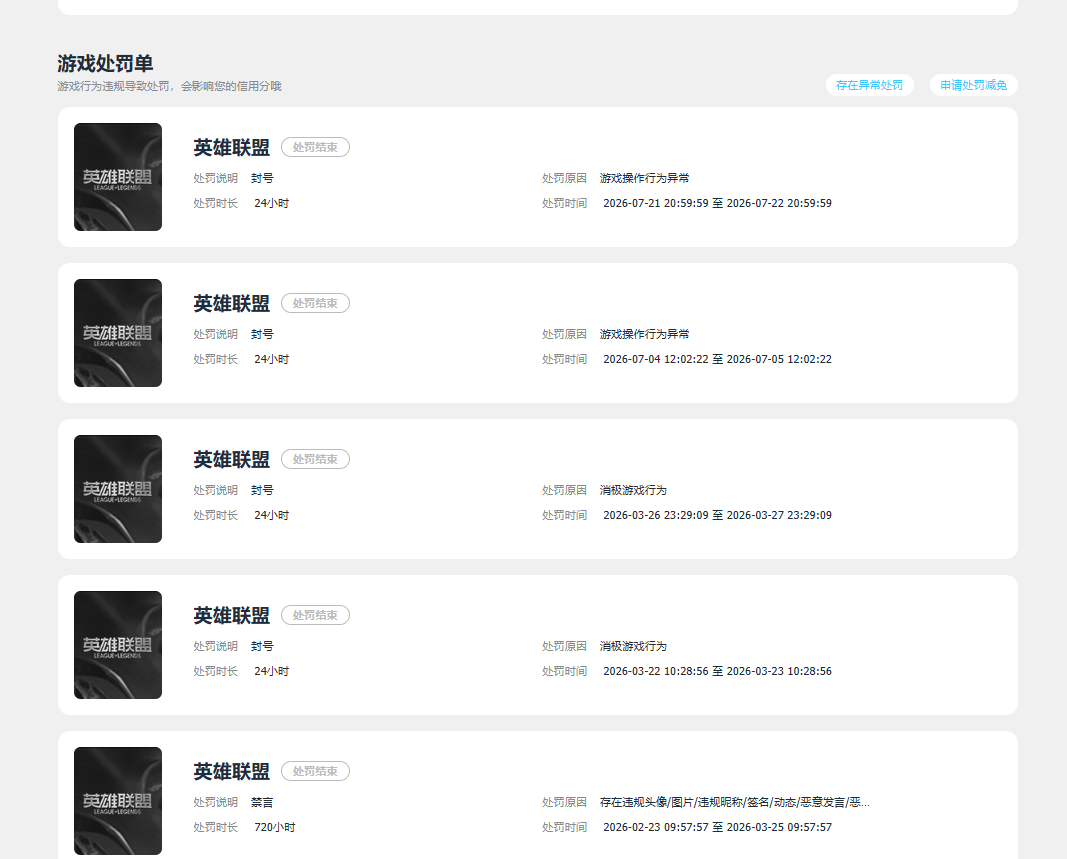The image size is (1067, 859).
Task: Click reason 消极游戏行为 on 2026-03-26 card
Action: (633, 489)
